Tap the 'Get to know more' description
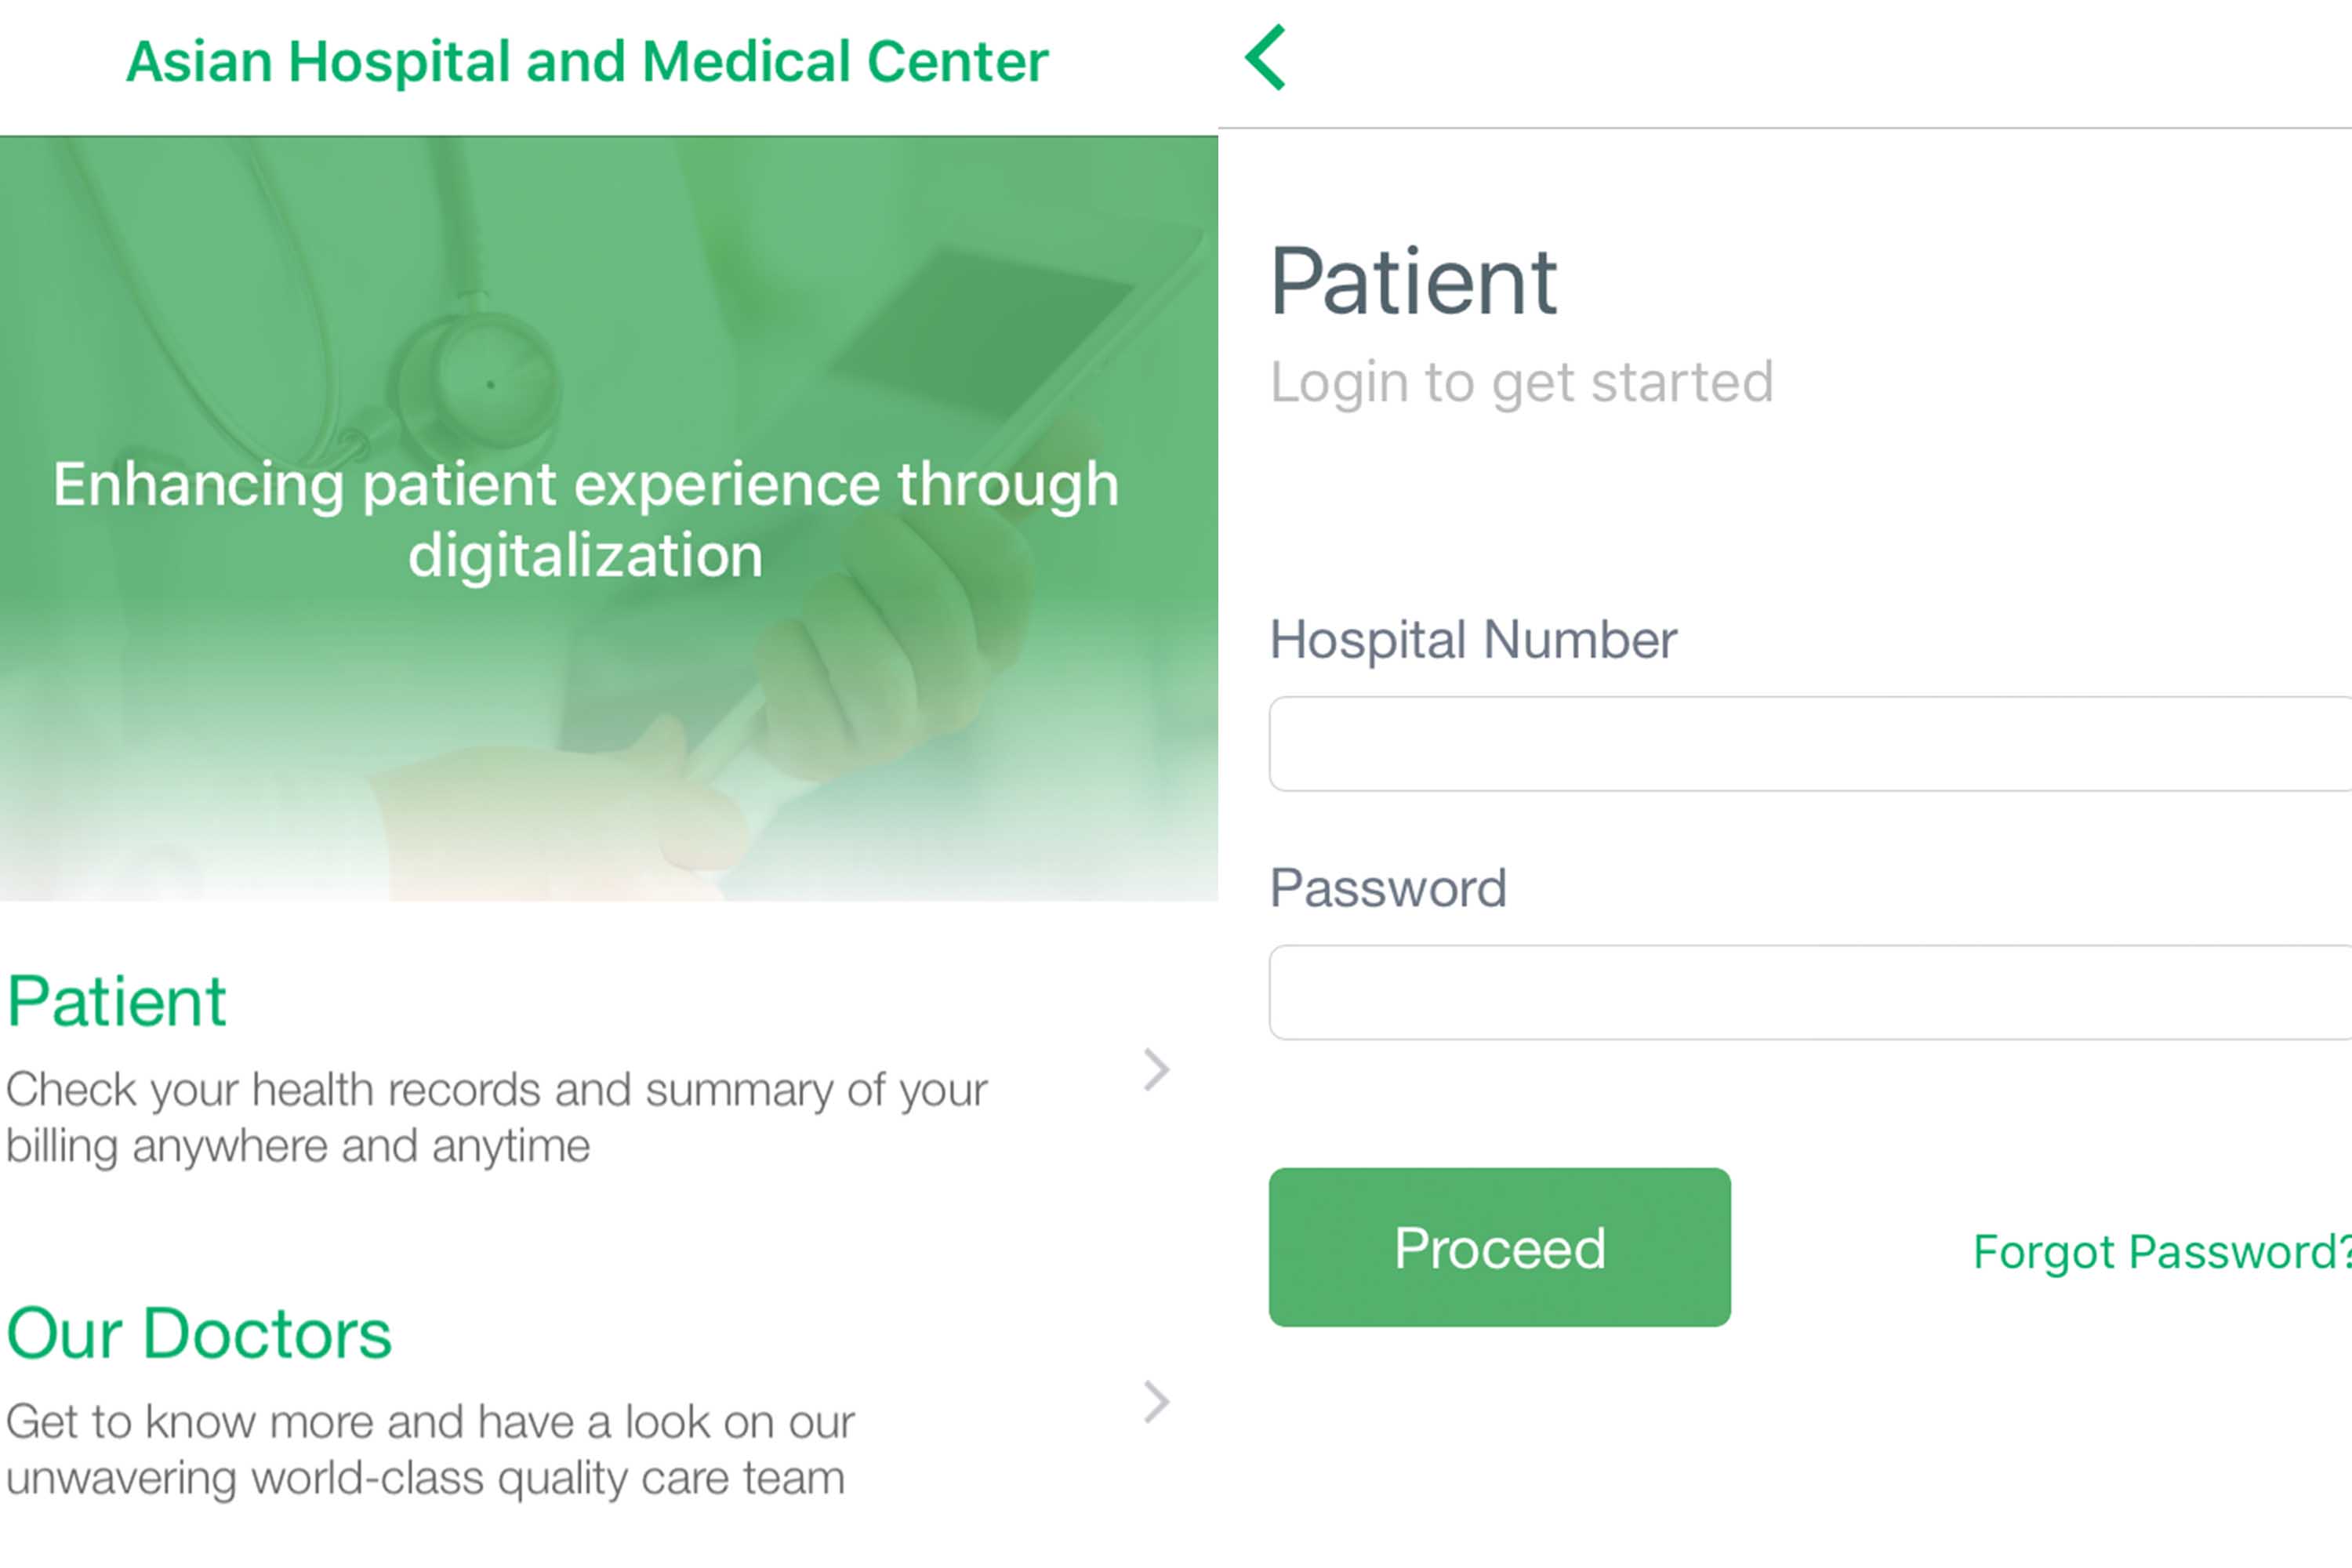This screenshot has width=2352, height=1568. (x=430, y=1449)
